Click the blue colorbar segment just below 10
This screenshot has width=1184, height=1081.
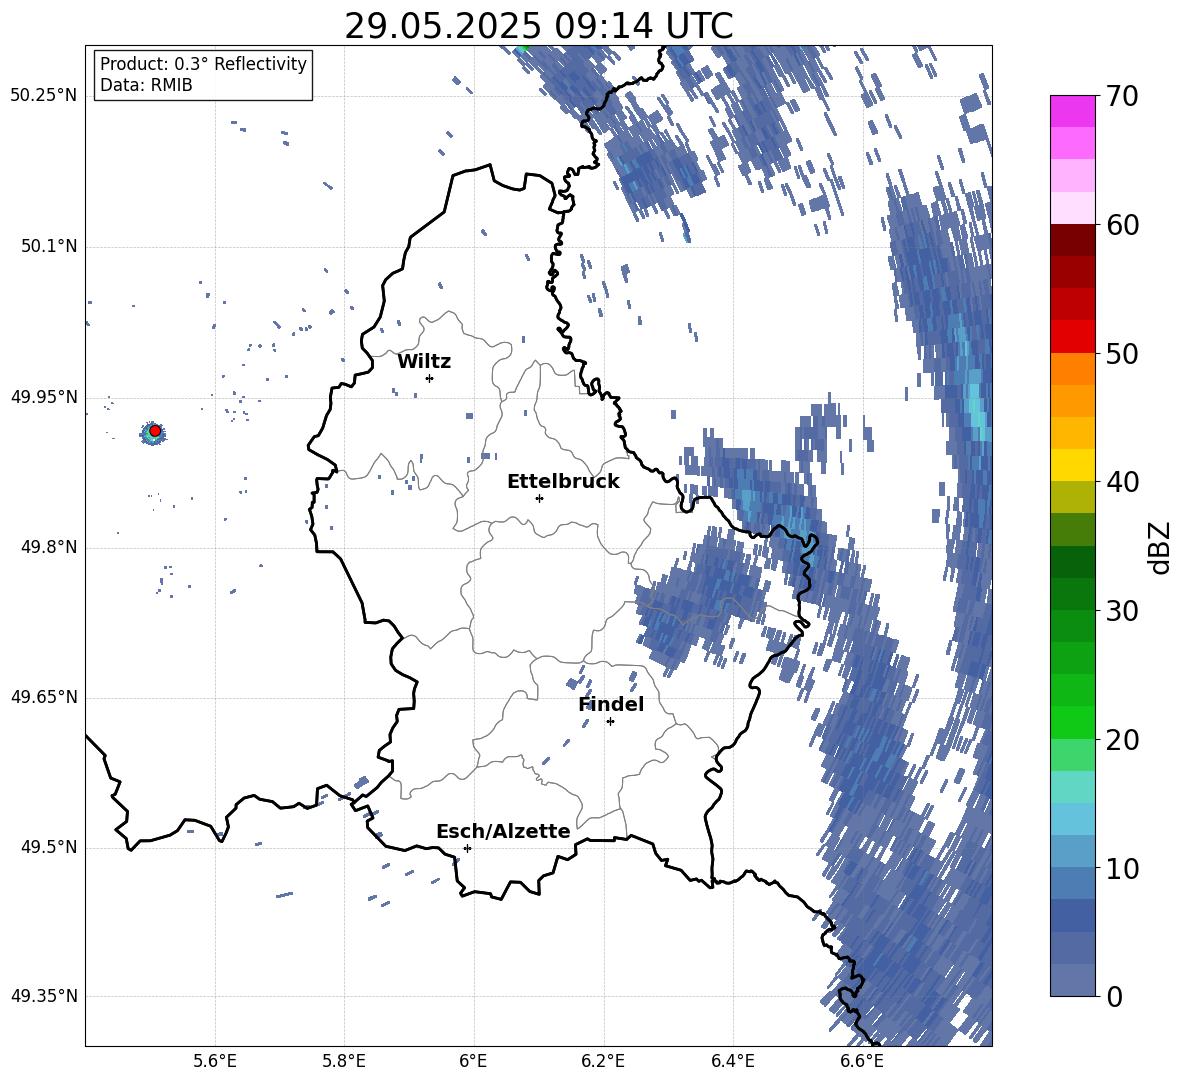pos(1072,883)
